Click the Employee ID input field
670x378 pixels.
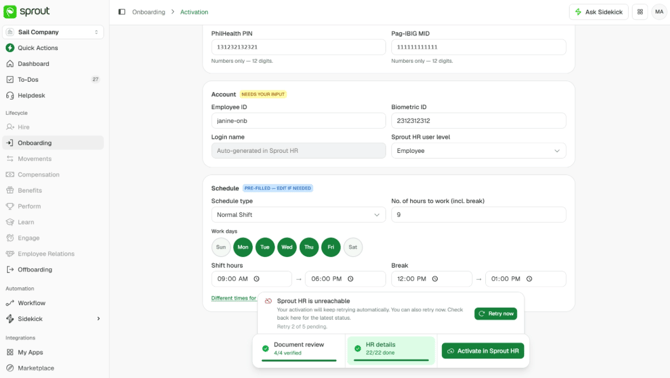(298, 121)
